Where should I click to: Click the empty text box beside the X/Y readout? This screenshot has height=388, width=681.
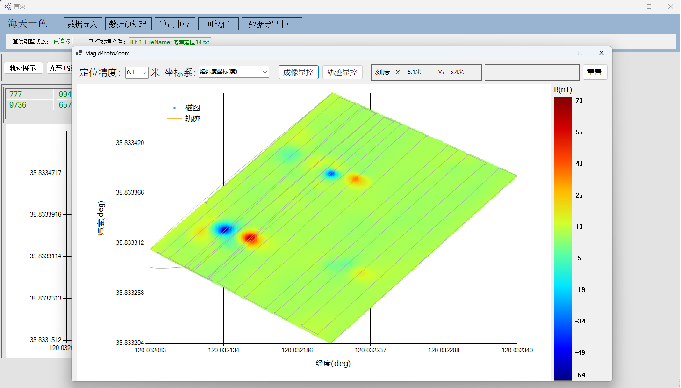(x=532, y=72)
